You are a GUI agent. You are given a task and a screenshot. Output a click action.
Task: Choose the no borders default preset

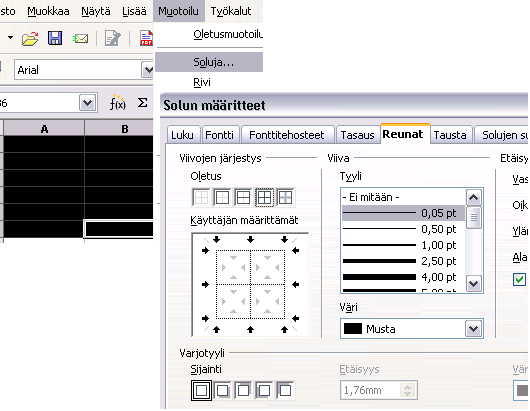tap(201, 197)
